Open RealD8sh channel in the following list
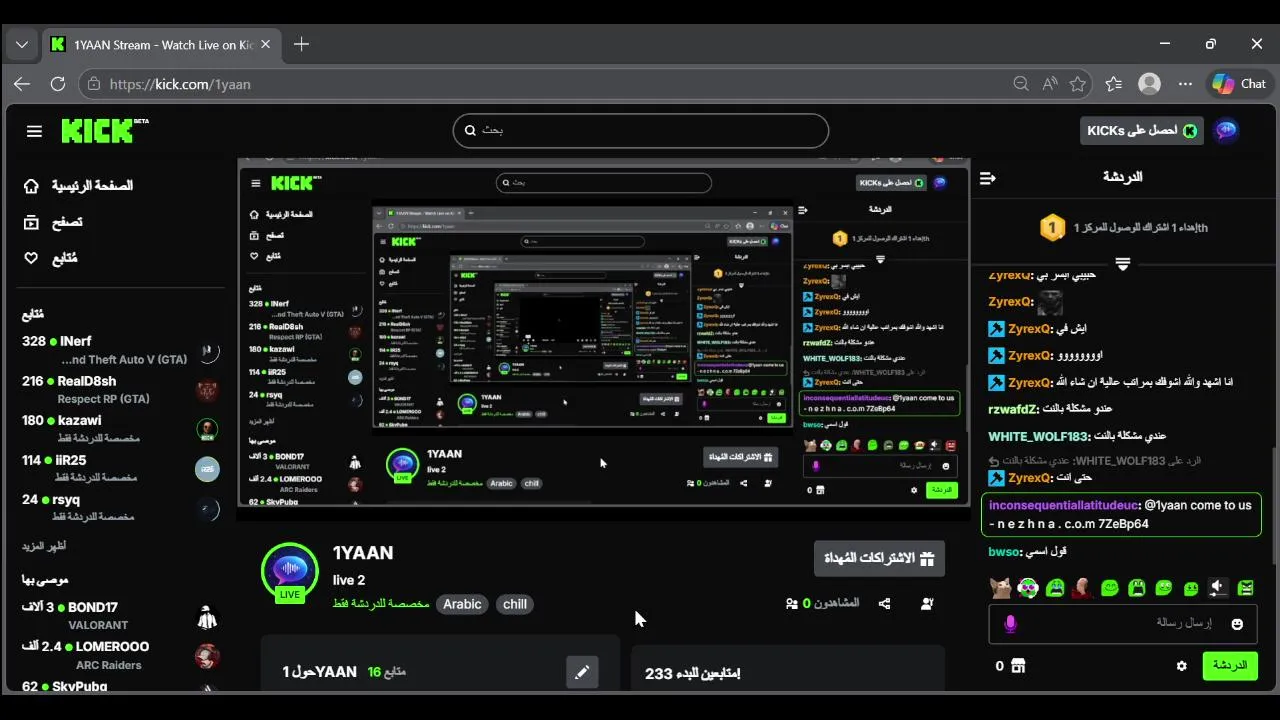The image size is (1280, 720). click(x=120, y=390)
